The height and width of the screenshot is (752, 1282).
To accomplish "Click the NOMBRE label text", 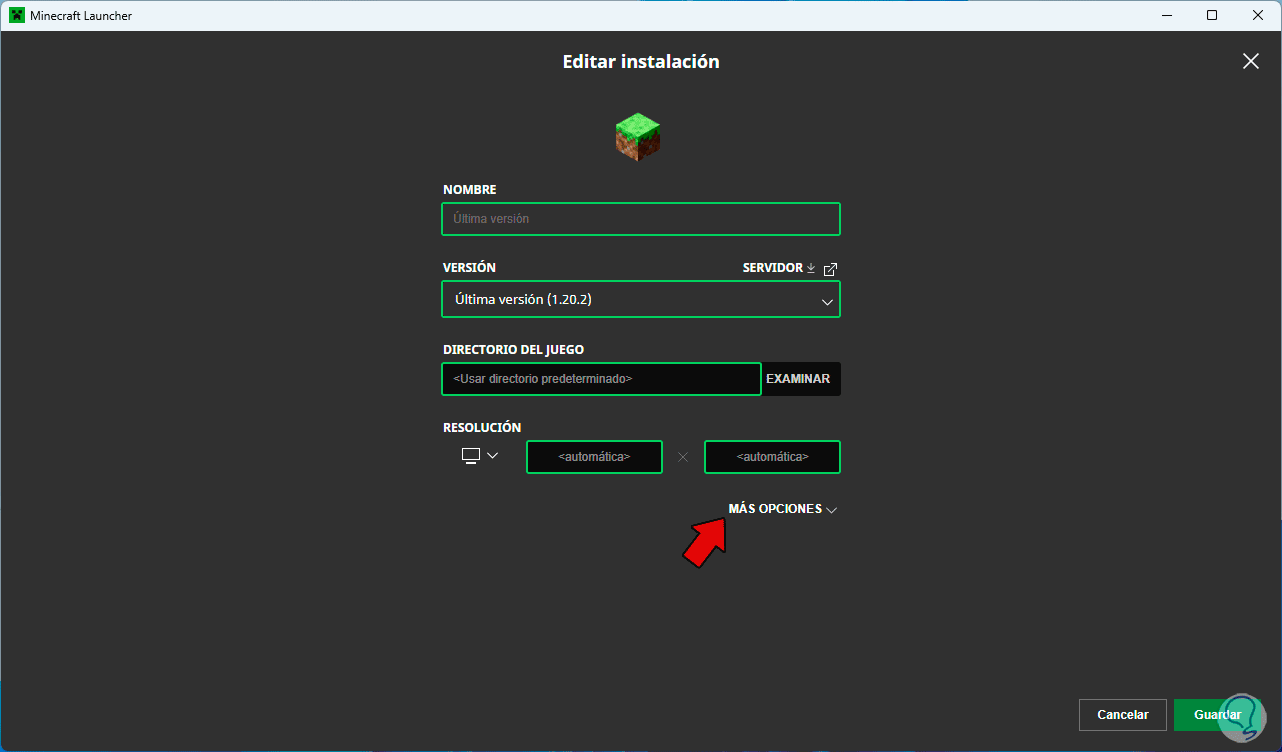I will click(470, 190).
